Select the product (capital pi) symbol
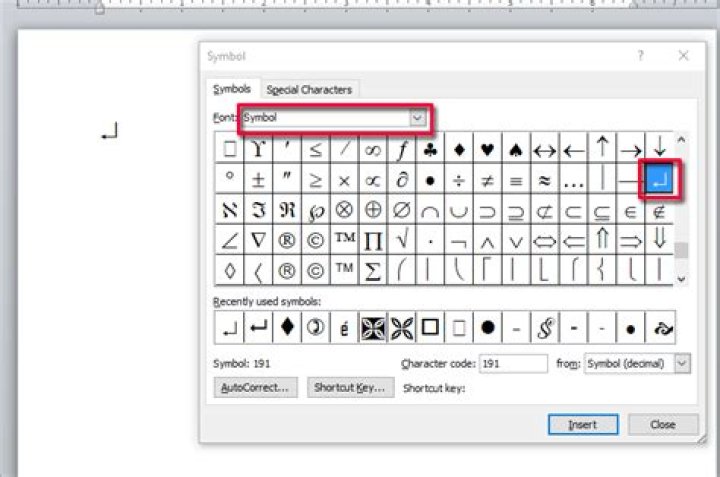This screenshot has height=477, width=720. [x=373, y=240]
